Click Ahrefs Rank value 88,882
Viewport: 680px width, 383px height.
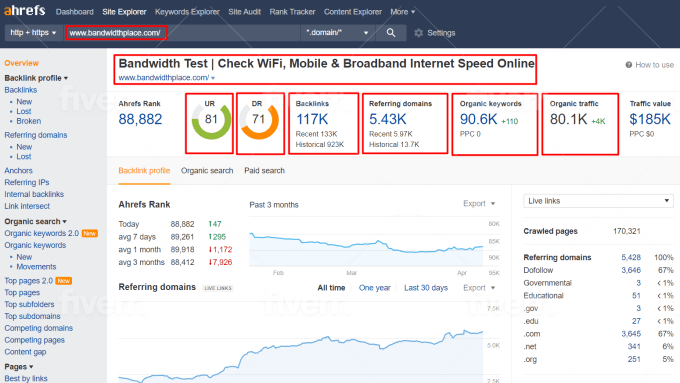point(141,119)
